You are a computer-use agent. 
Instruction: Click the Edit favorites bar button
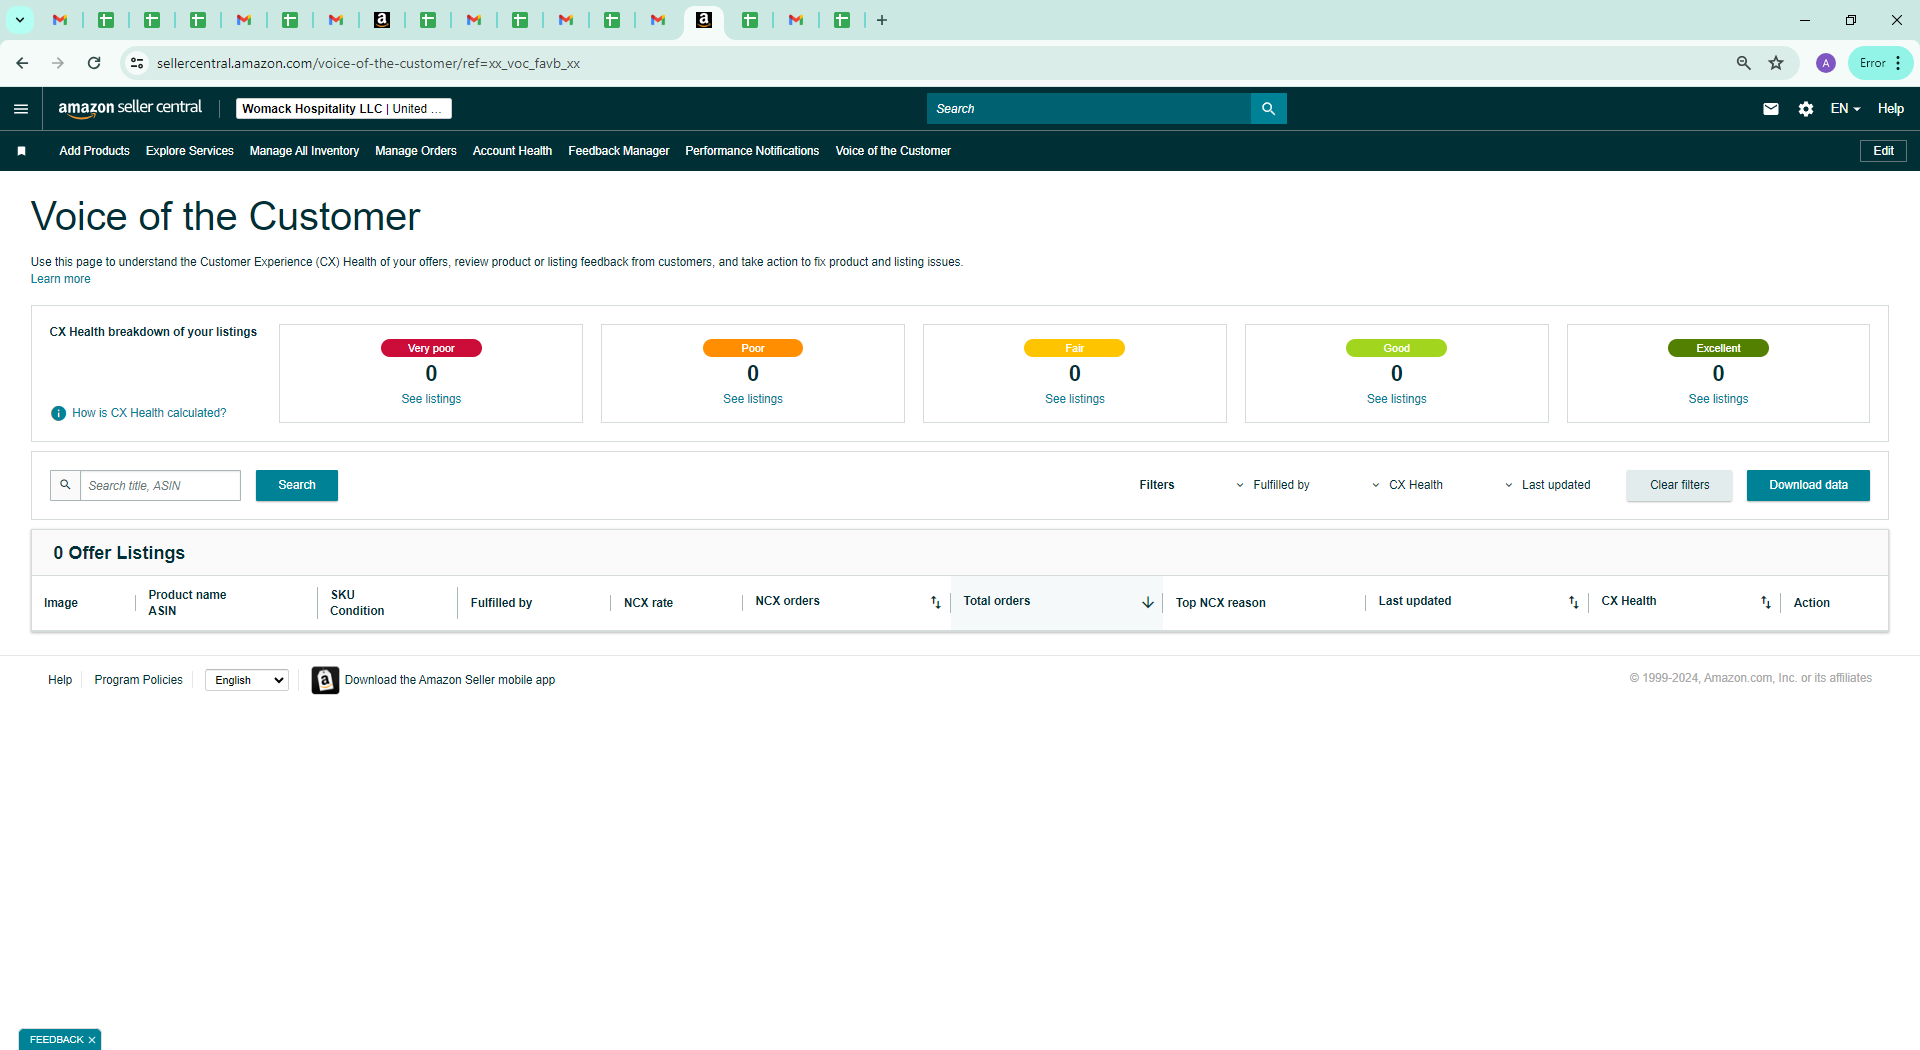click(1883, 151)
